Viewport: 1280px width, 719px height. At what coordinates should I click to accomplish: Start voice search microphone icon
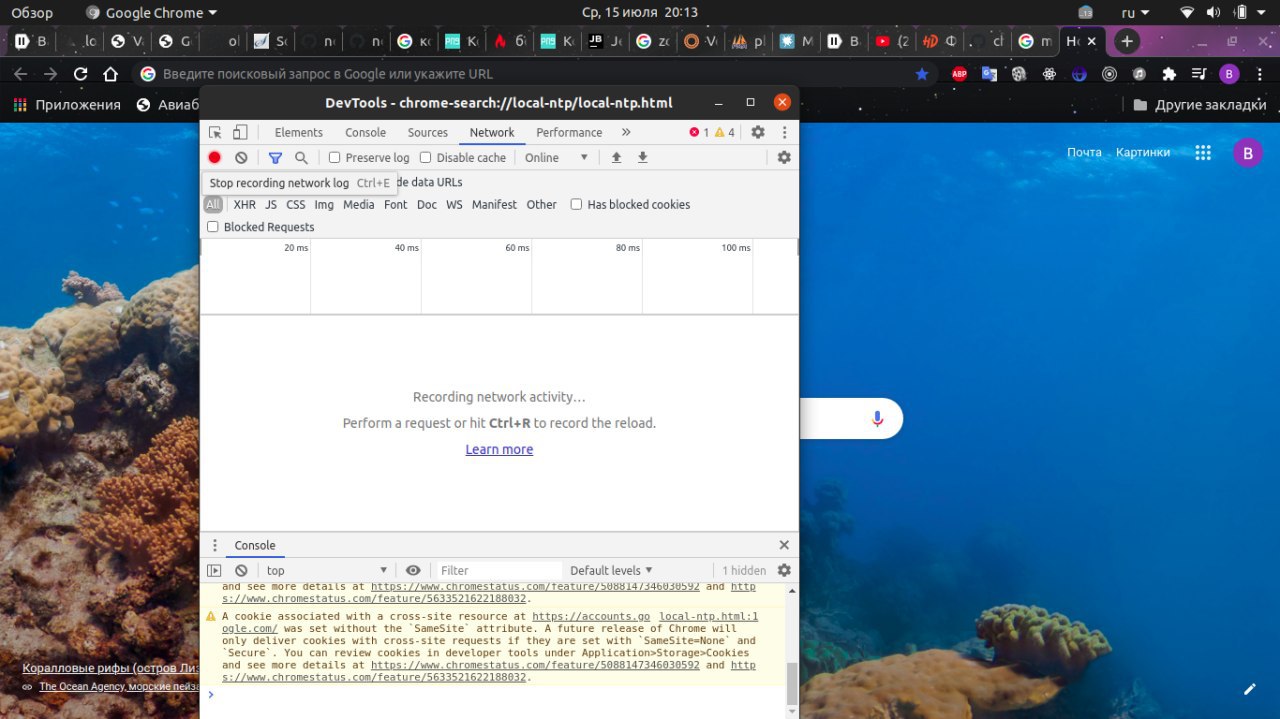[x=878, y=418]
